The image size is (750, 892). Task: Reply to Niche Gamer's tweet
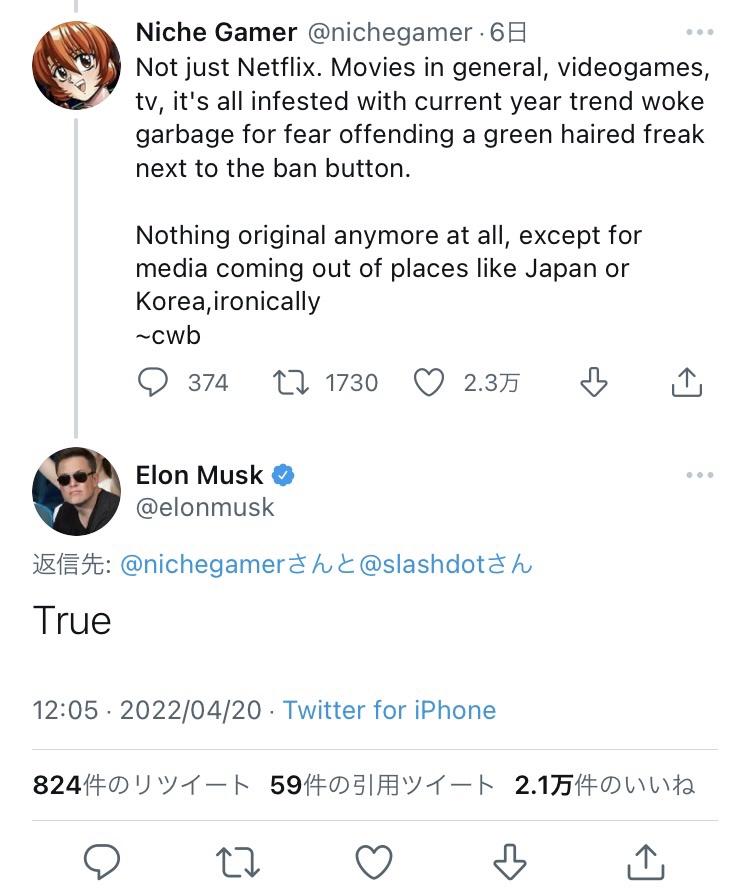pos(154,383)
